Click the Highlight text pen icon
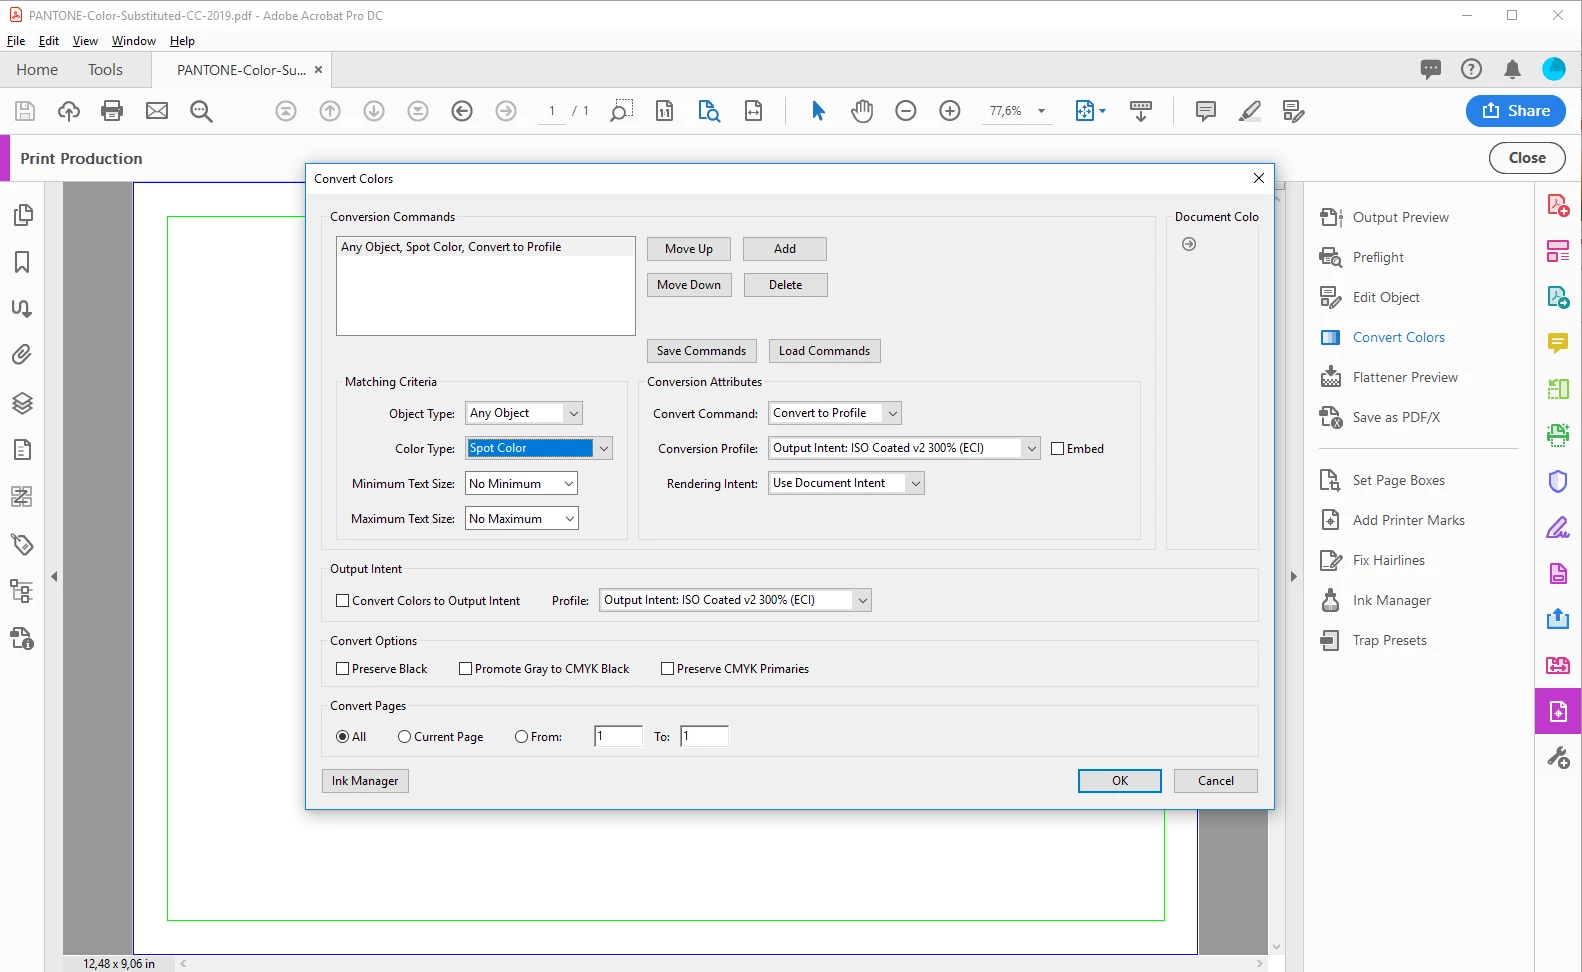The width and height of the screenshot is (1582, 972). pyautogui.click(x=1250, y=111)
